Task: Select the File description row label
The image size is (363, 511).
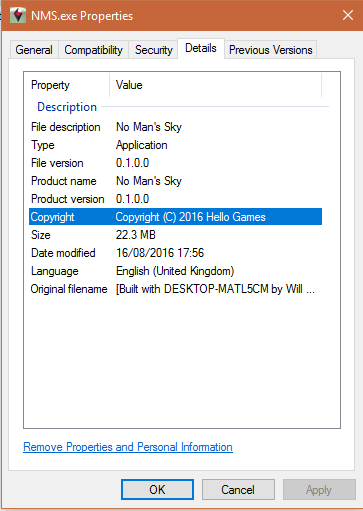Action: 66,127
